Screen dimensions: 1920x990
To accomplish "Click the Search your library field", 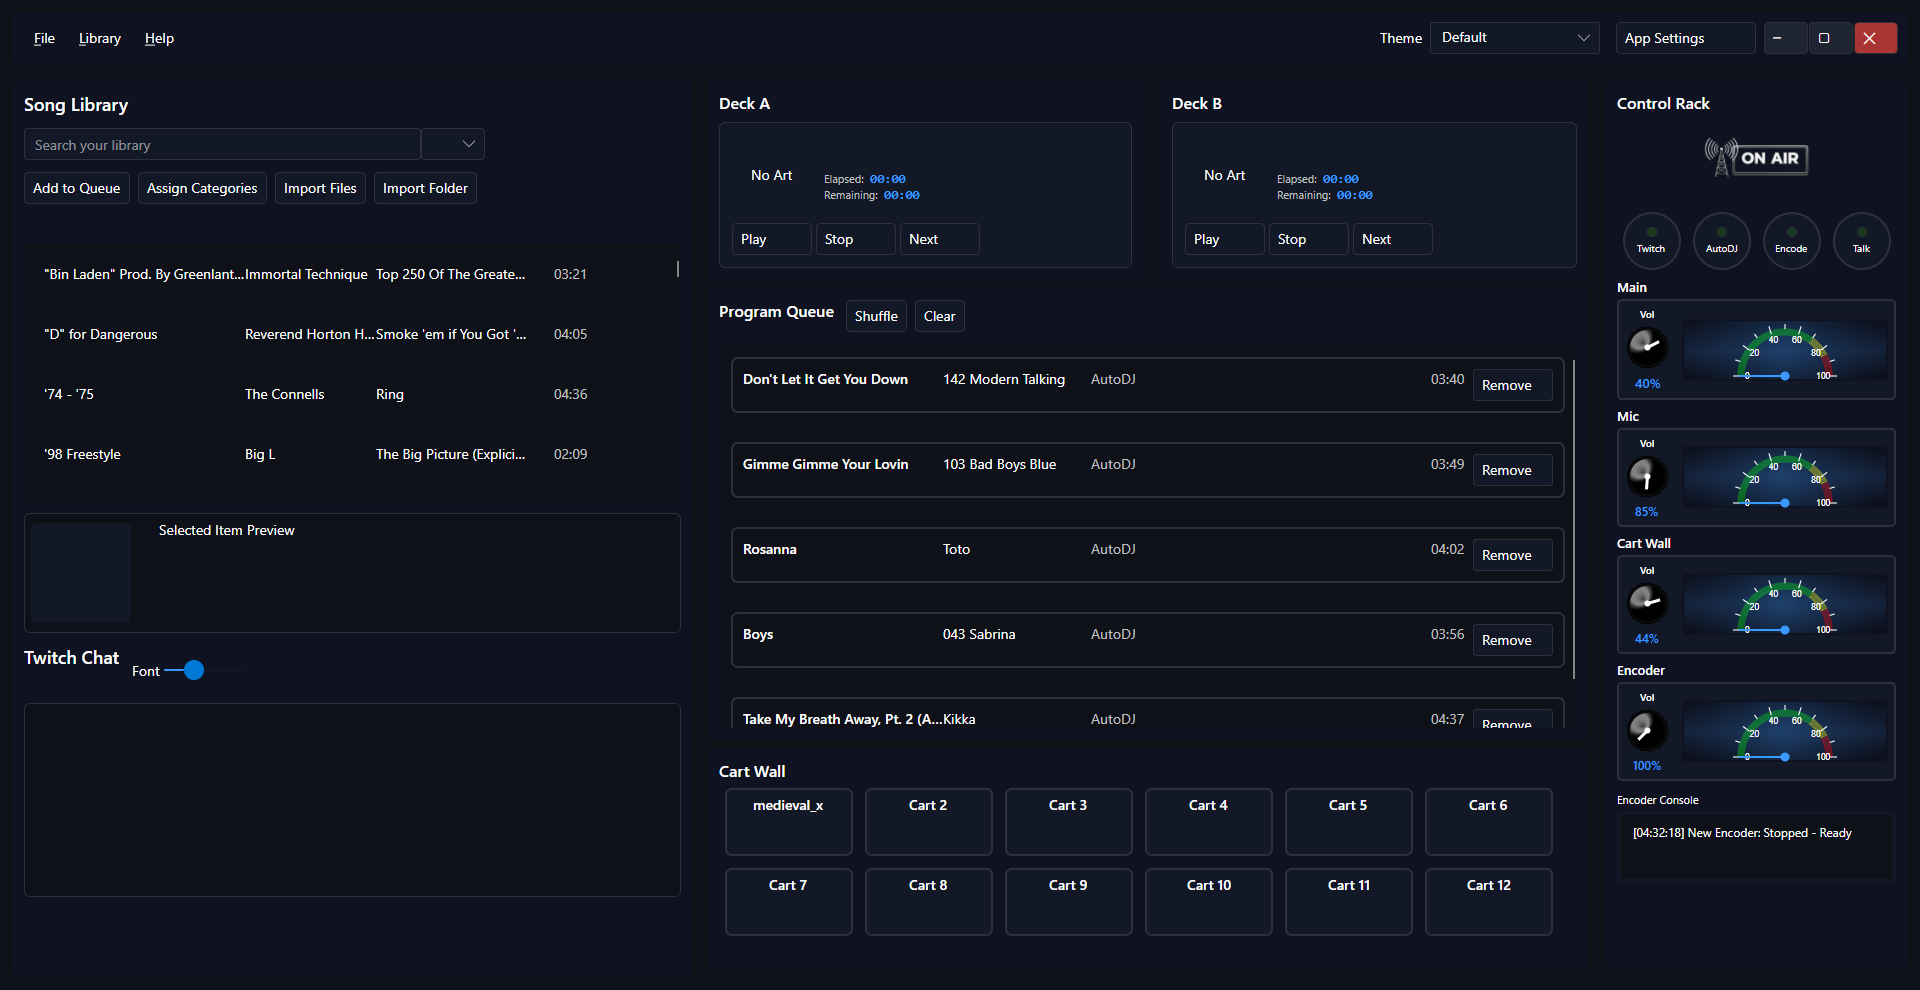I will coord(222,145).
